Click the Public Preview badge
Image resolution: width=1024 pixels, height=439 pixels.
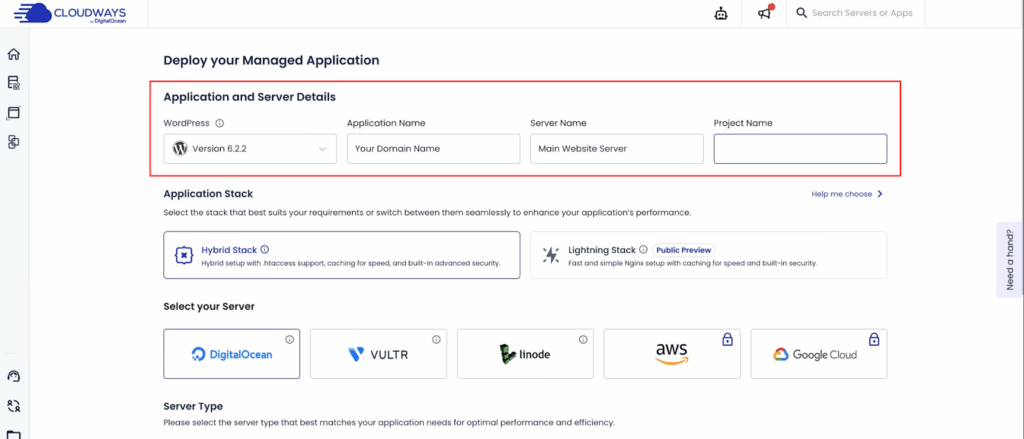coord(684,250)
